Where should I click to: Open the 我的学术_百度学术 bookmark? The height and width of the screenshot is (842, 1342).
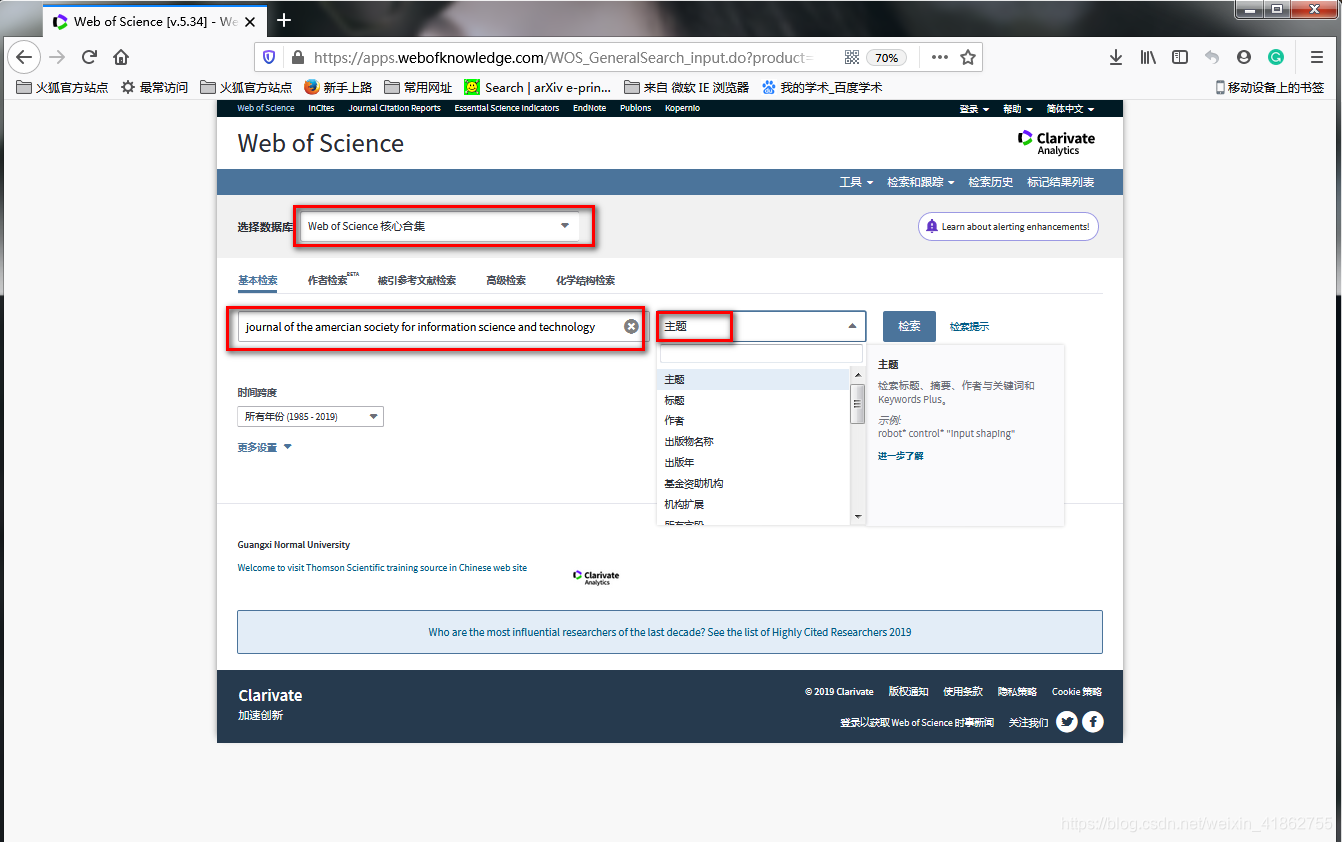click(822, 87)
